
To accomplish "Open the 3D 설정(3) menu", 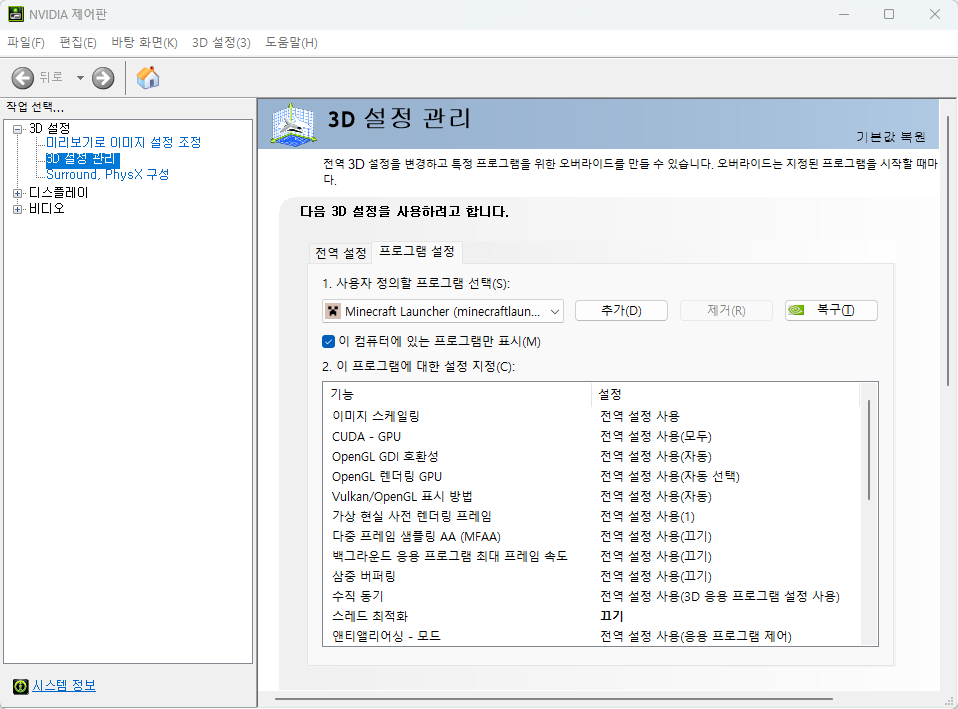I will (x=221, y=43).
